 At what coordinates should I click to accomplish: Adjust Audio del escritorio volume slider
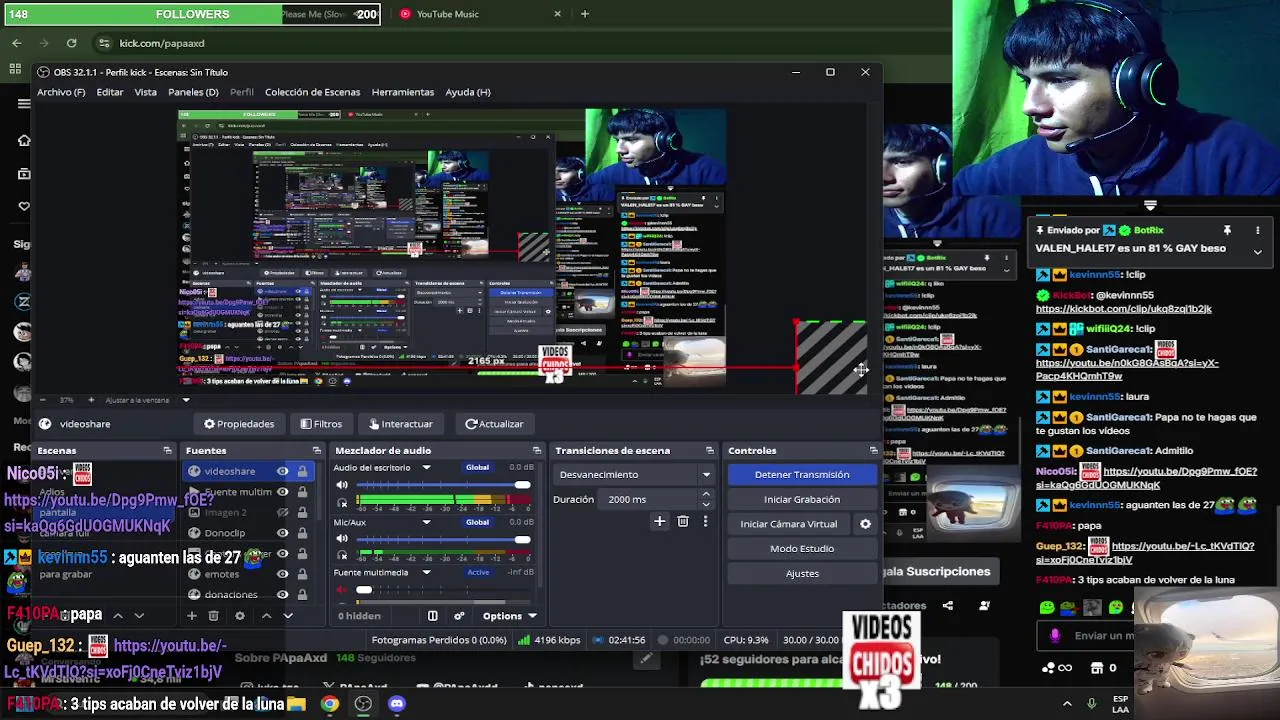coord(443,485)
